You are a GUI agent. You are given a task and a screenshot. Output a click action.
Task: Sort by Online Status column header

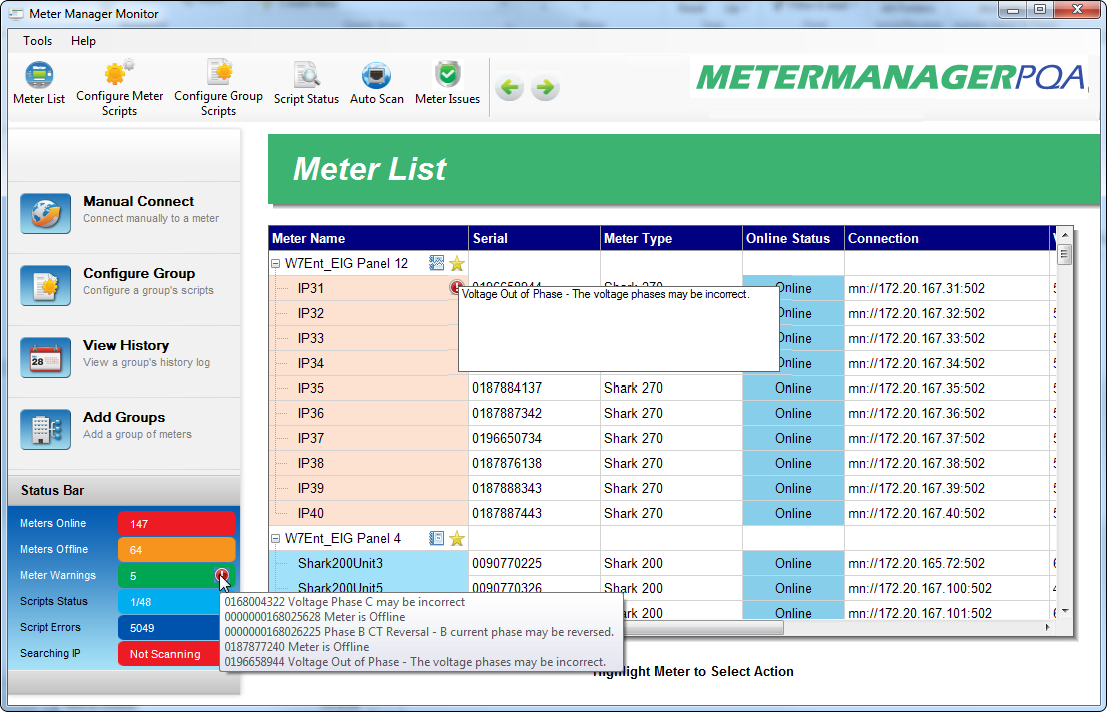pyautogui.click(x=794, y=239)
